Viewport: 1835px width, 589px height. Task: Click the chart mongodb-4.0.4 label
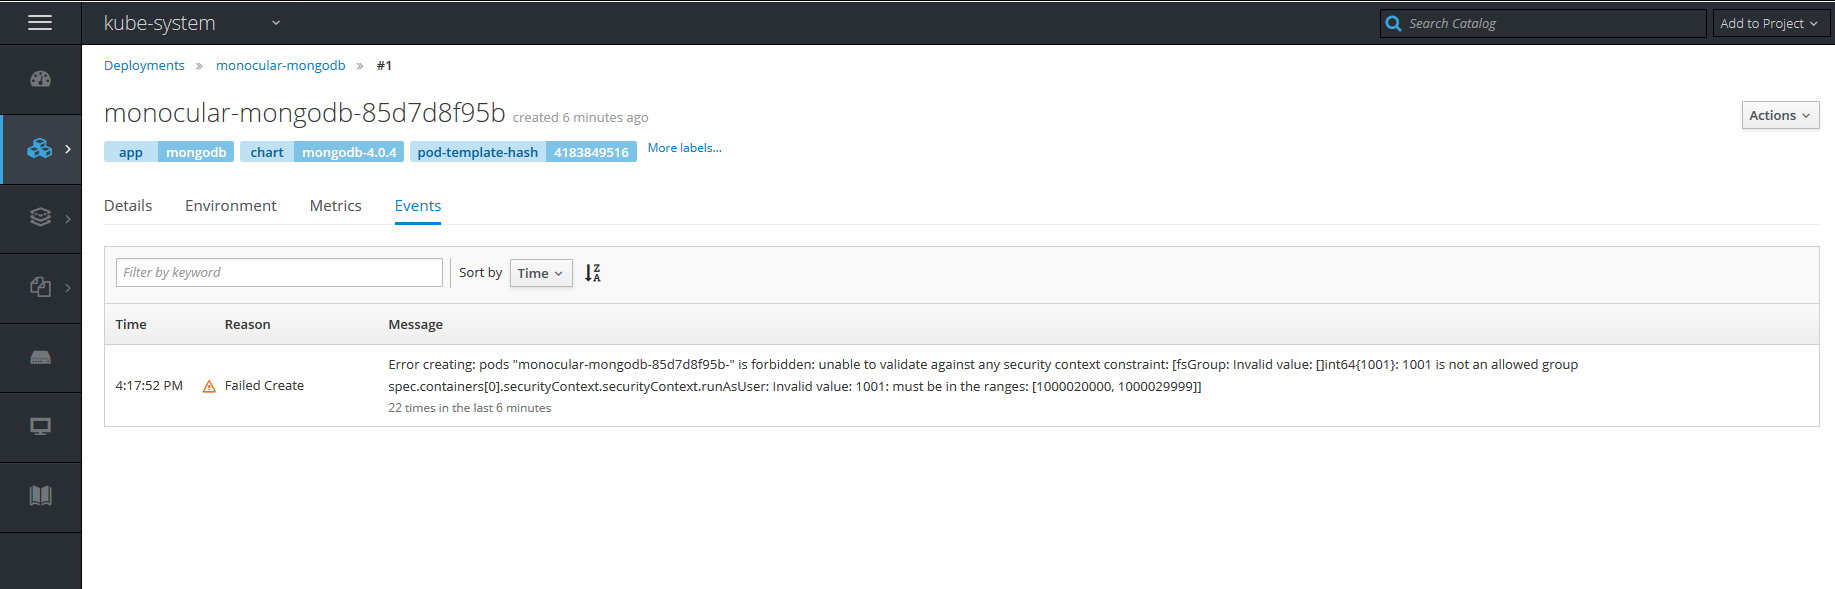(x=322, y=152)
